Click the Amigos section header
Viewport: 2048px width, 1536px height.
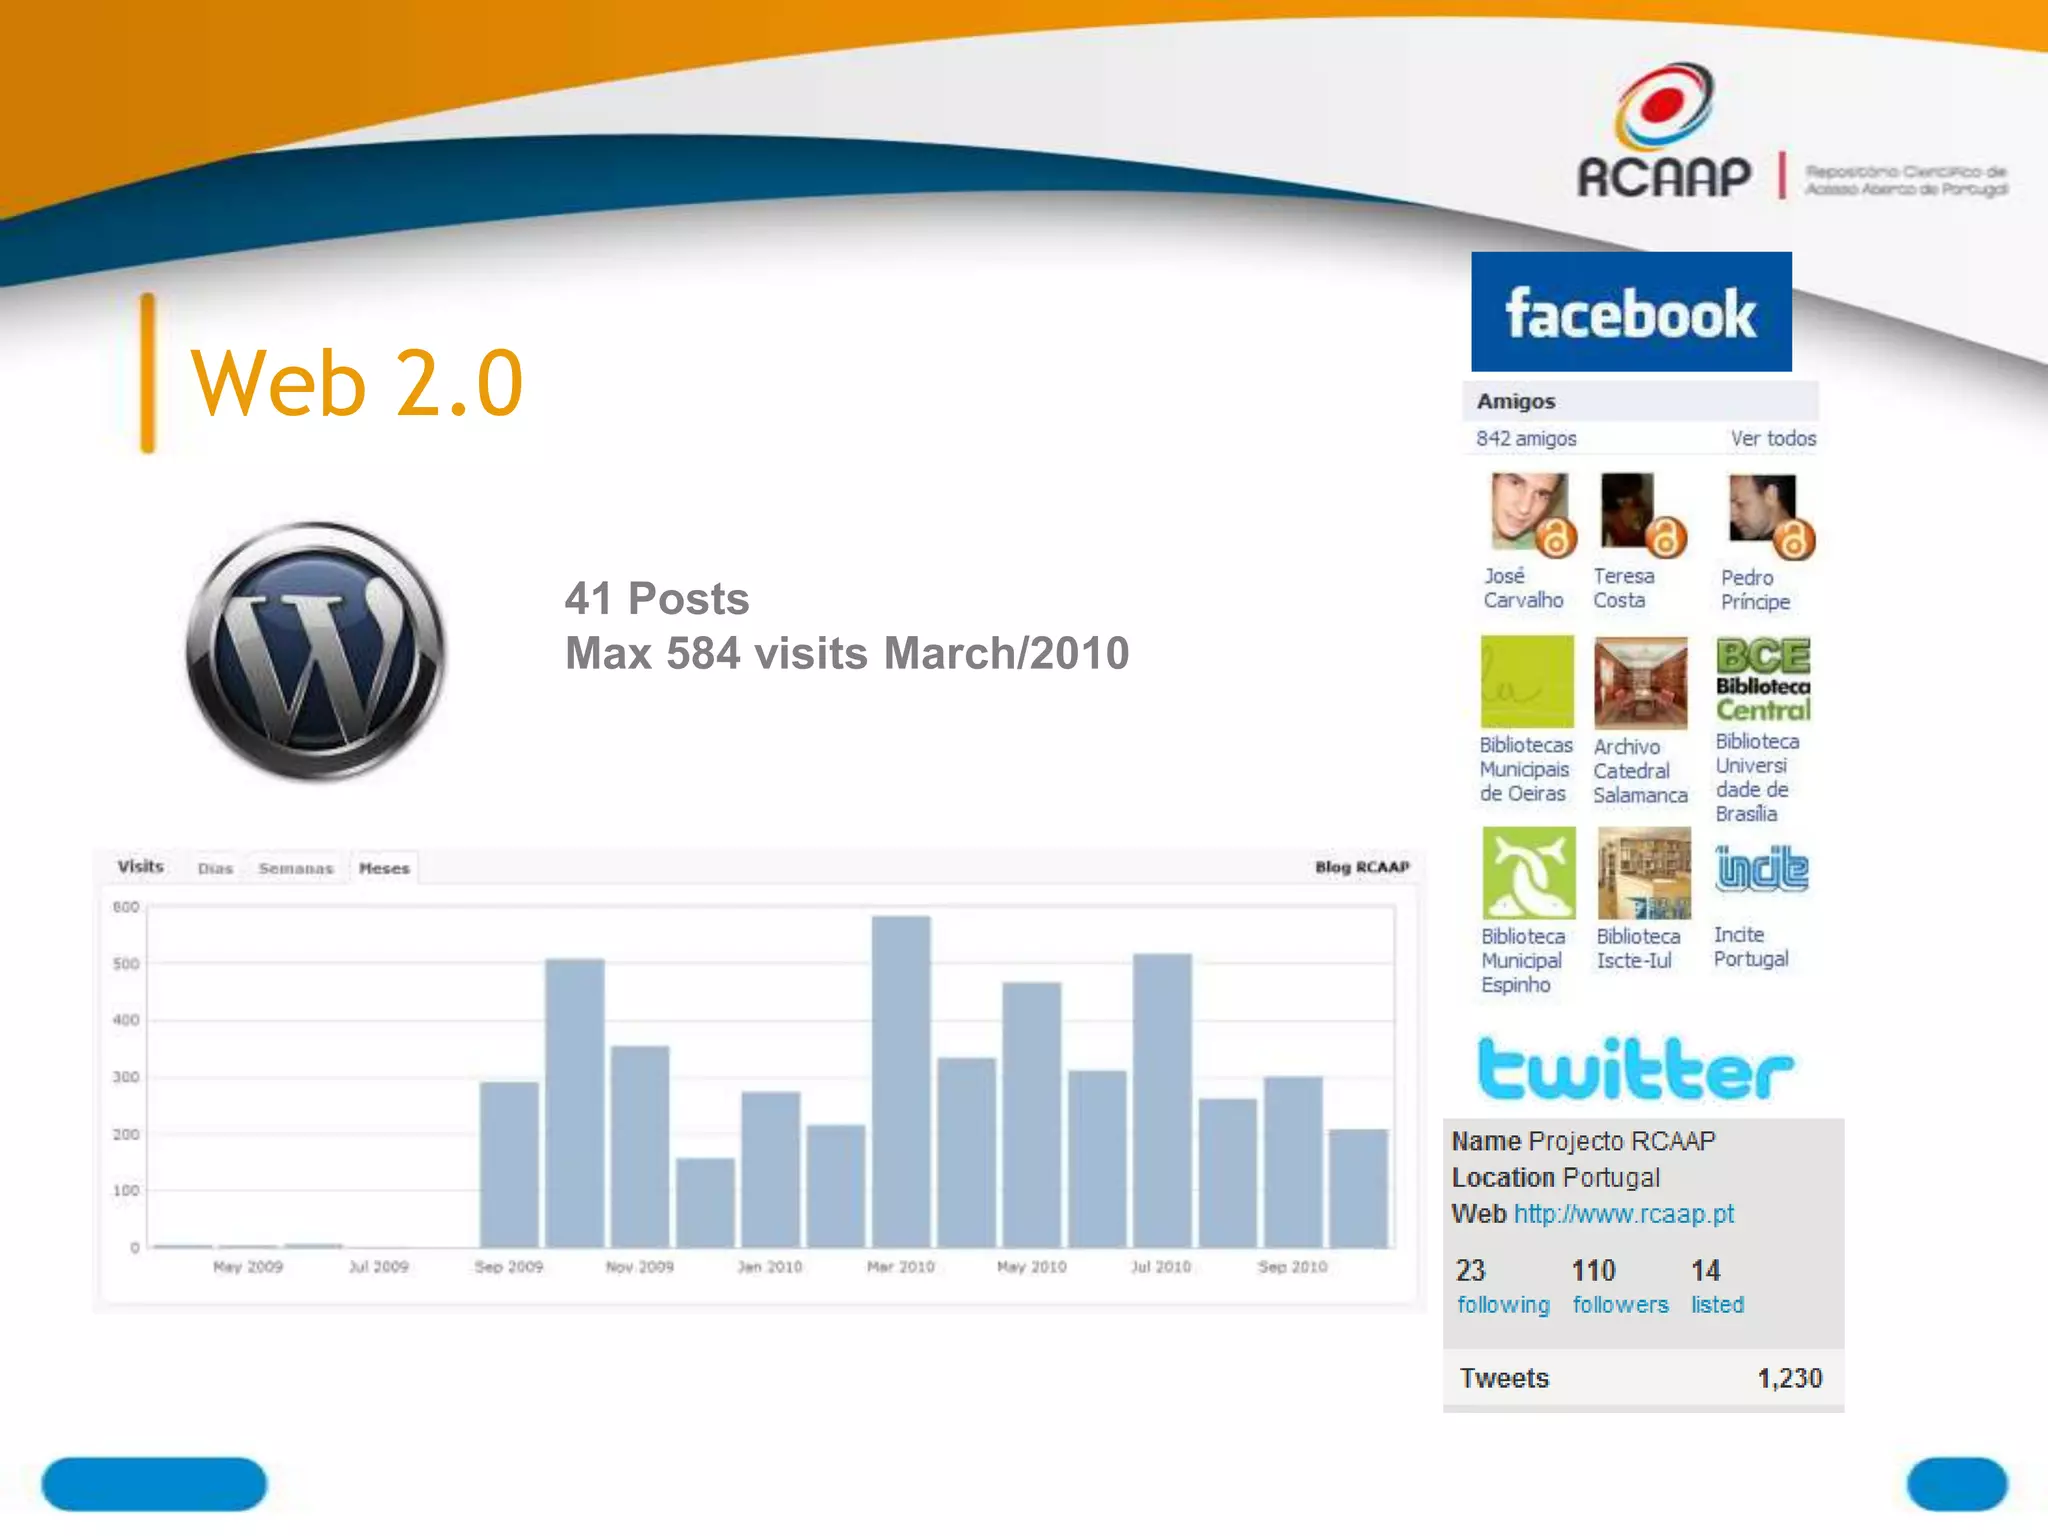point(1640,401)
